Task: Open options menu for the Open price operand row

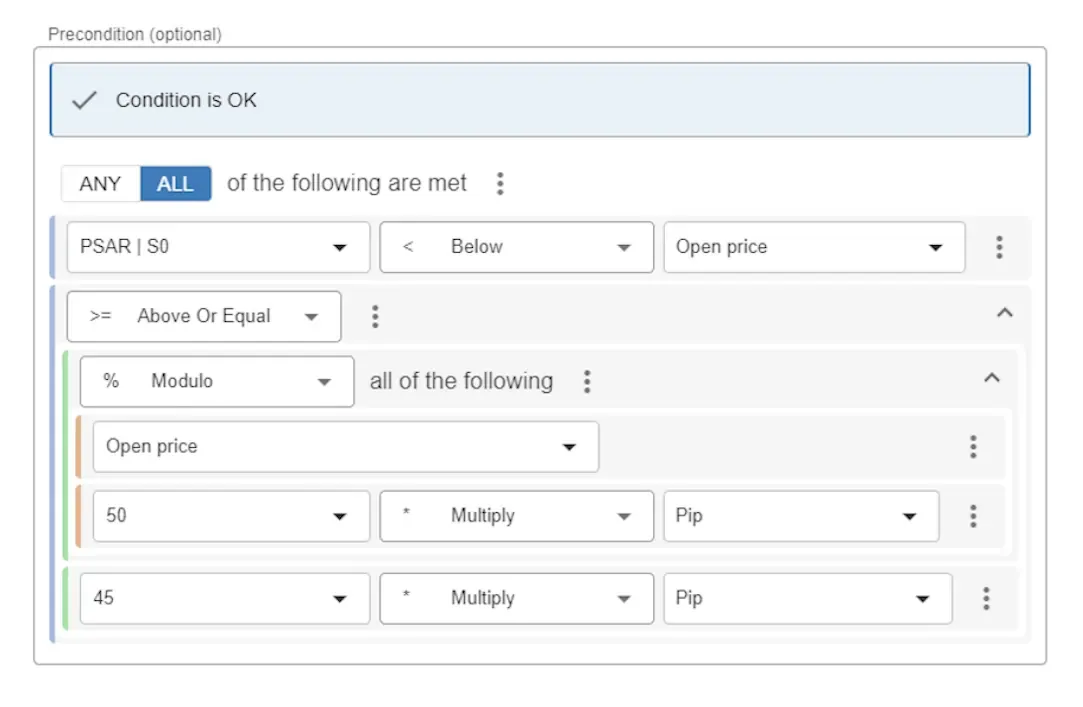Action: [972, 447]
